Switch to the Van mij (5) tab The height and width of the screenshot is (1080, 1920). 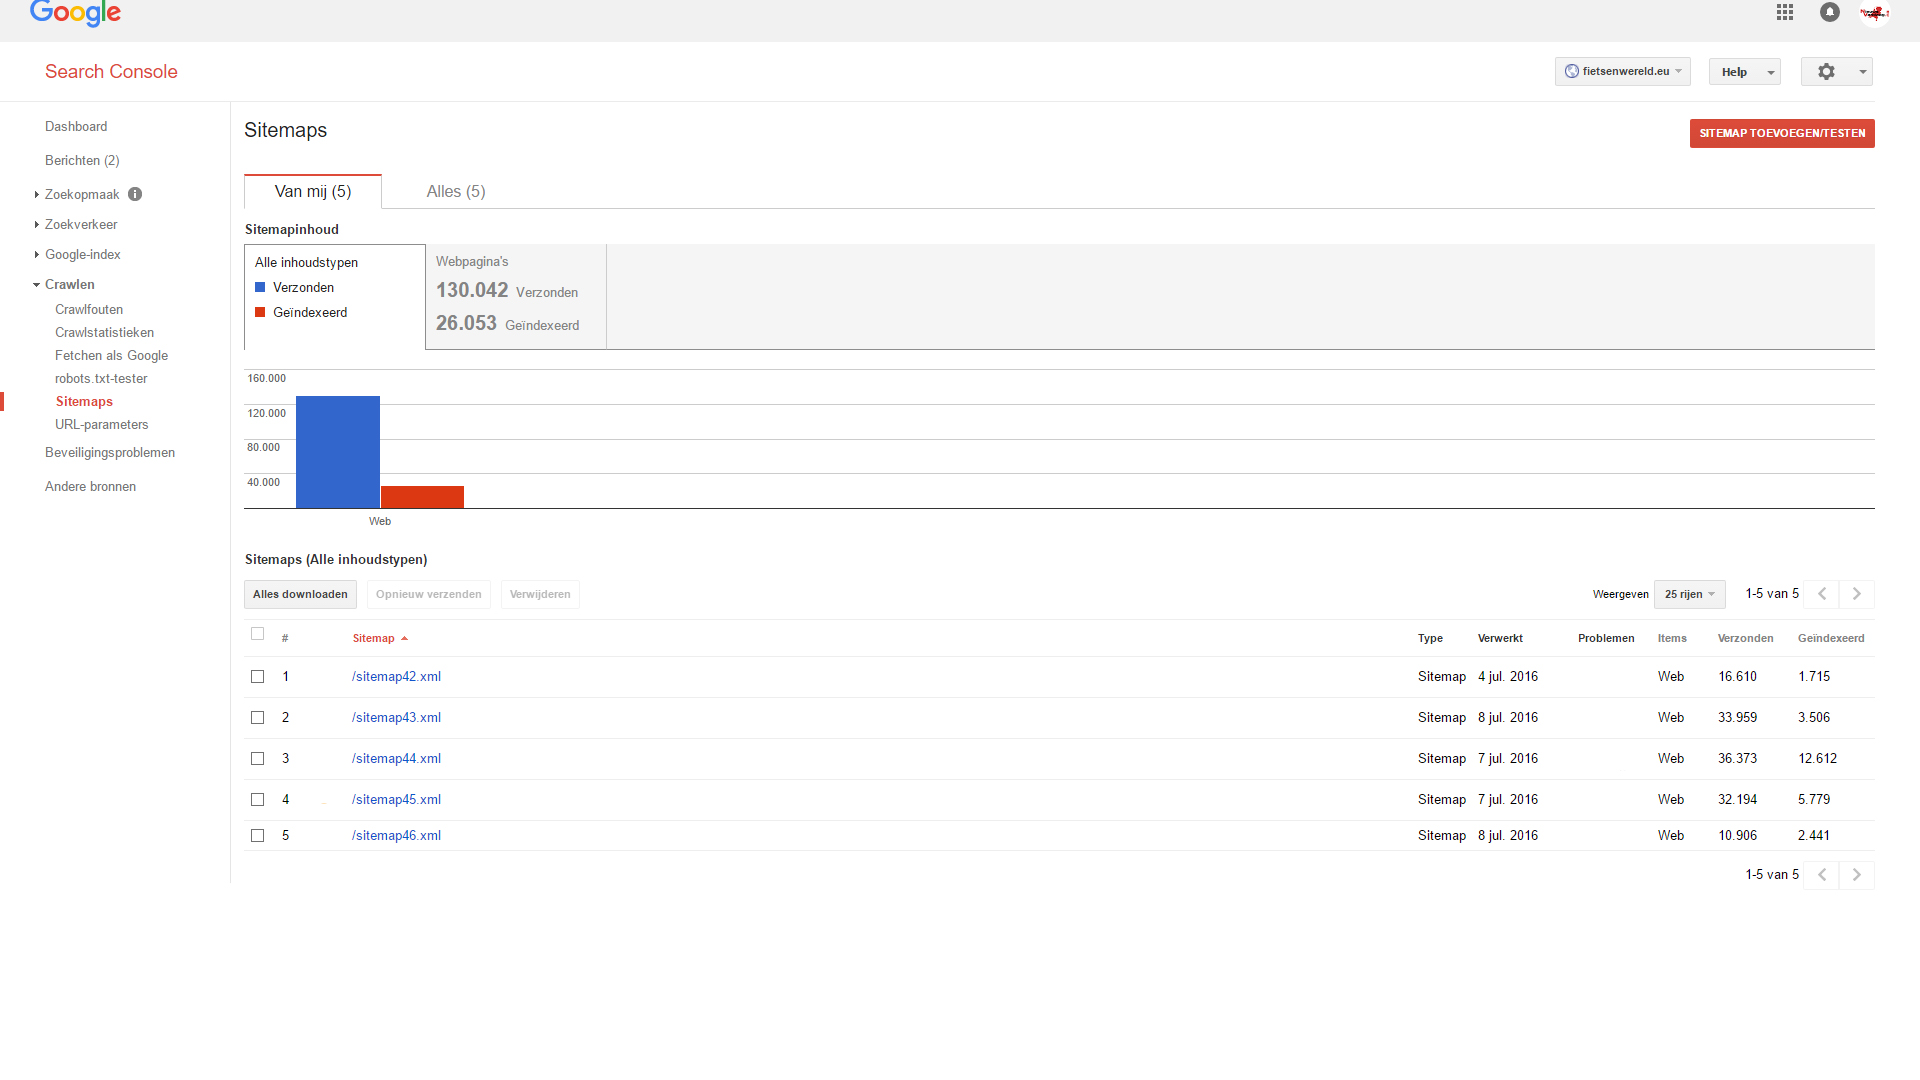pyautogui.click(x=313, y=192)
